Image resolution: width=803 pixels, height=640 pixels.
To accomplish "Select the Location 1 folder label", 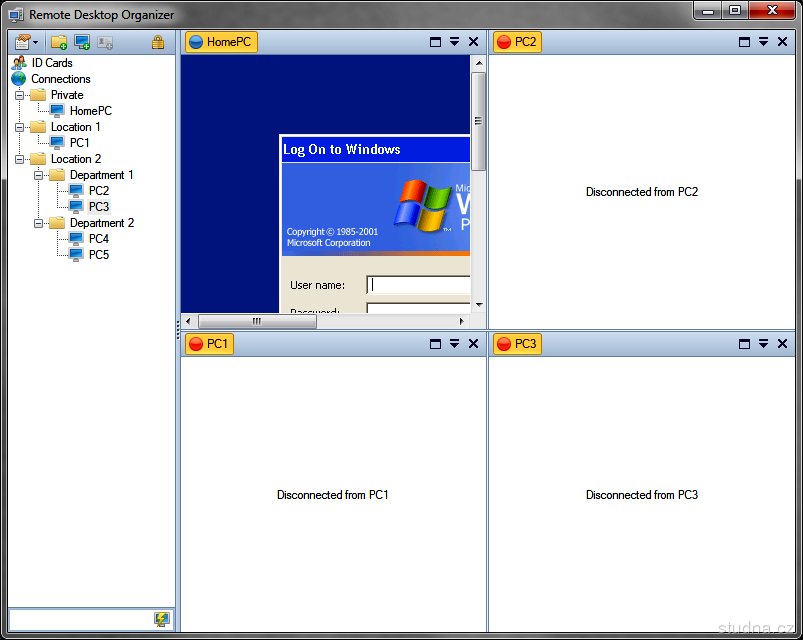I will pos(75,127).
